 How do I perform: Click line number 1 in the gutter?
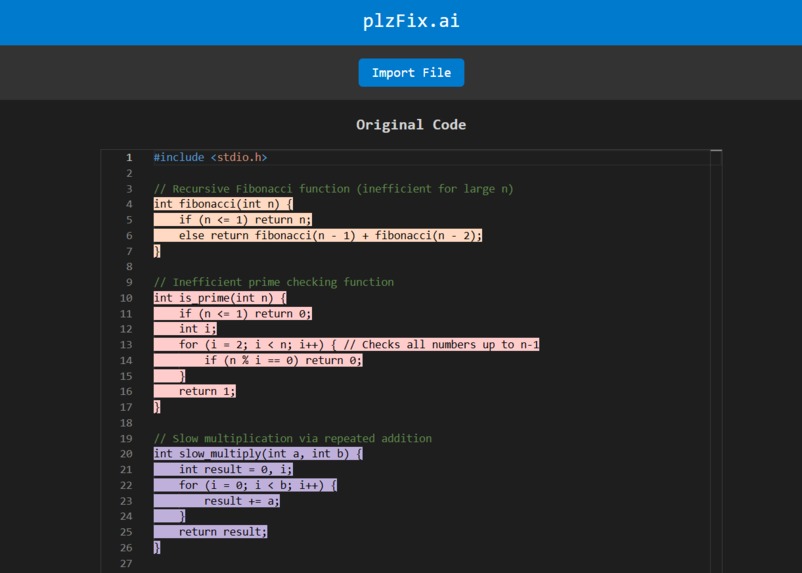(129, 158)
